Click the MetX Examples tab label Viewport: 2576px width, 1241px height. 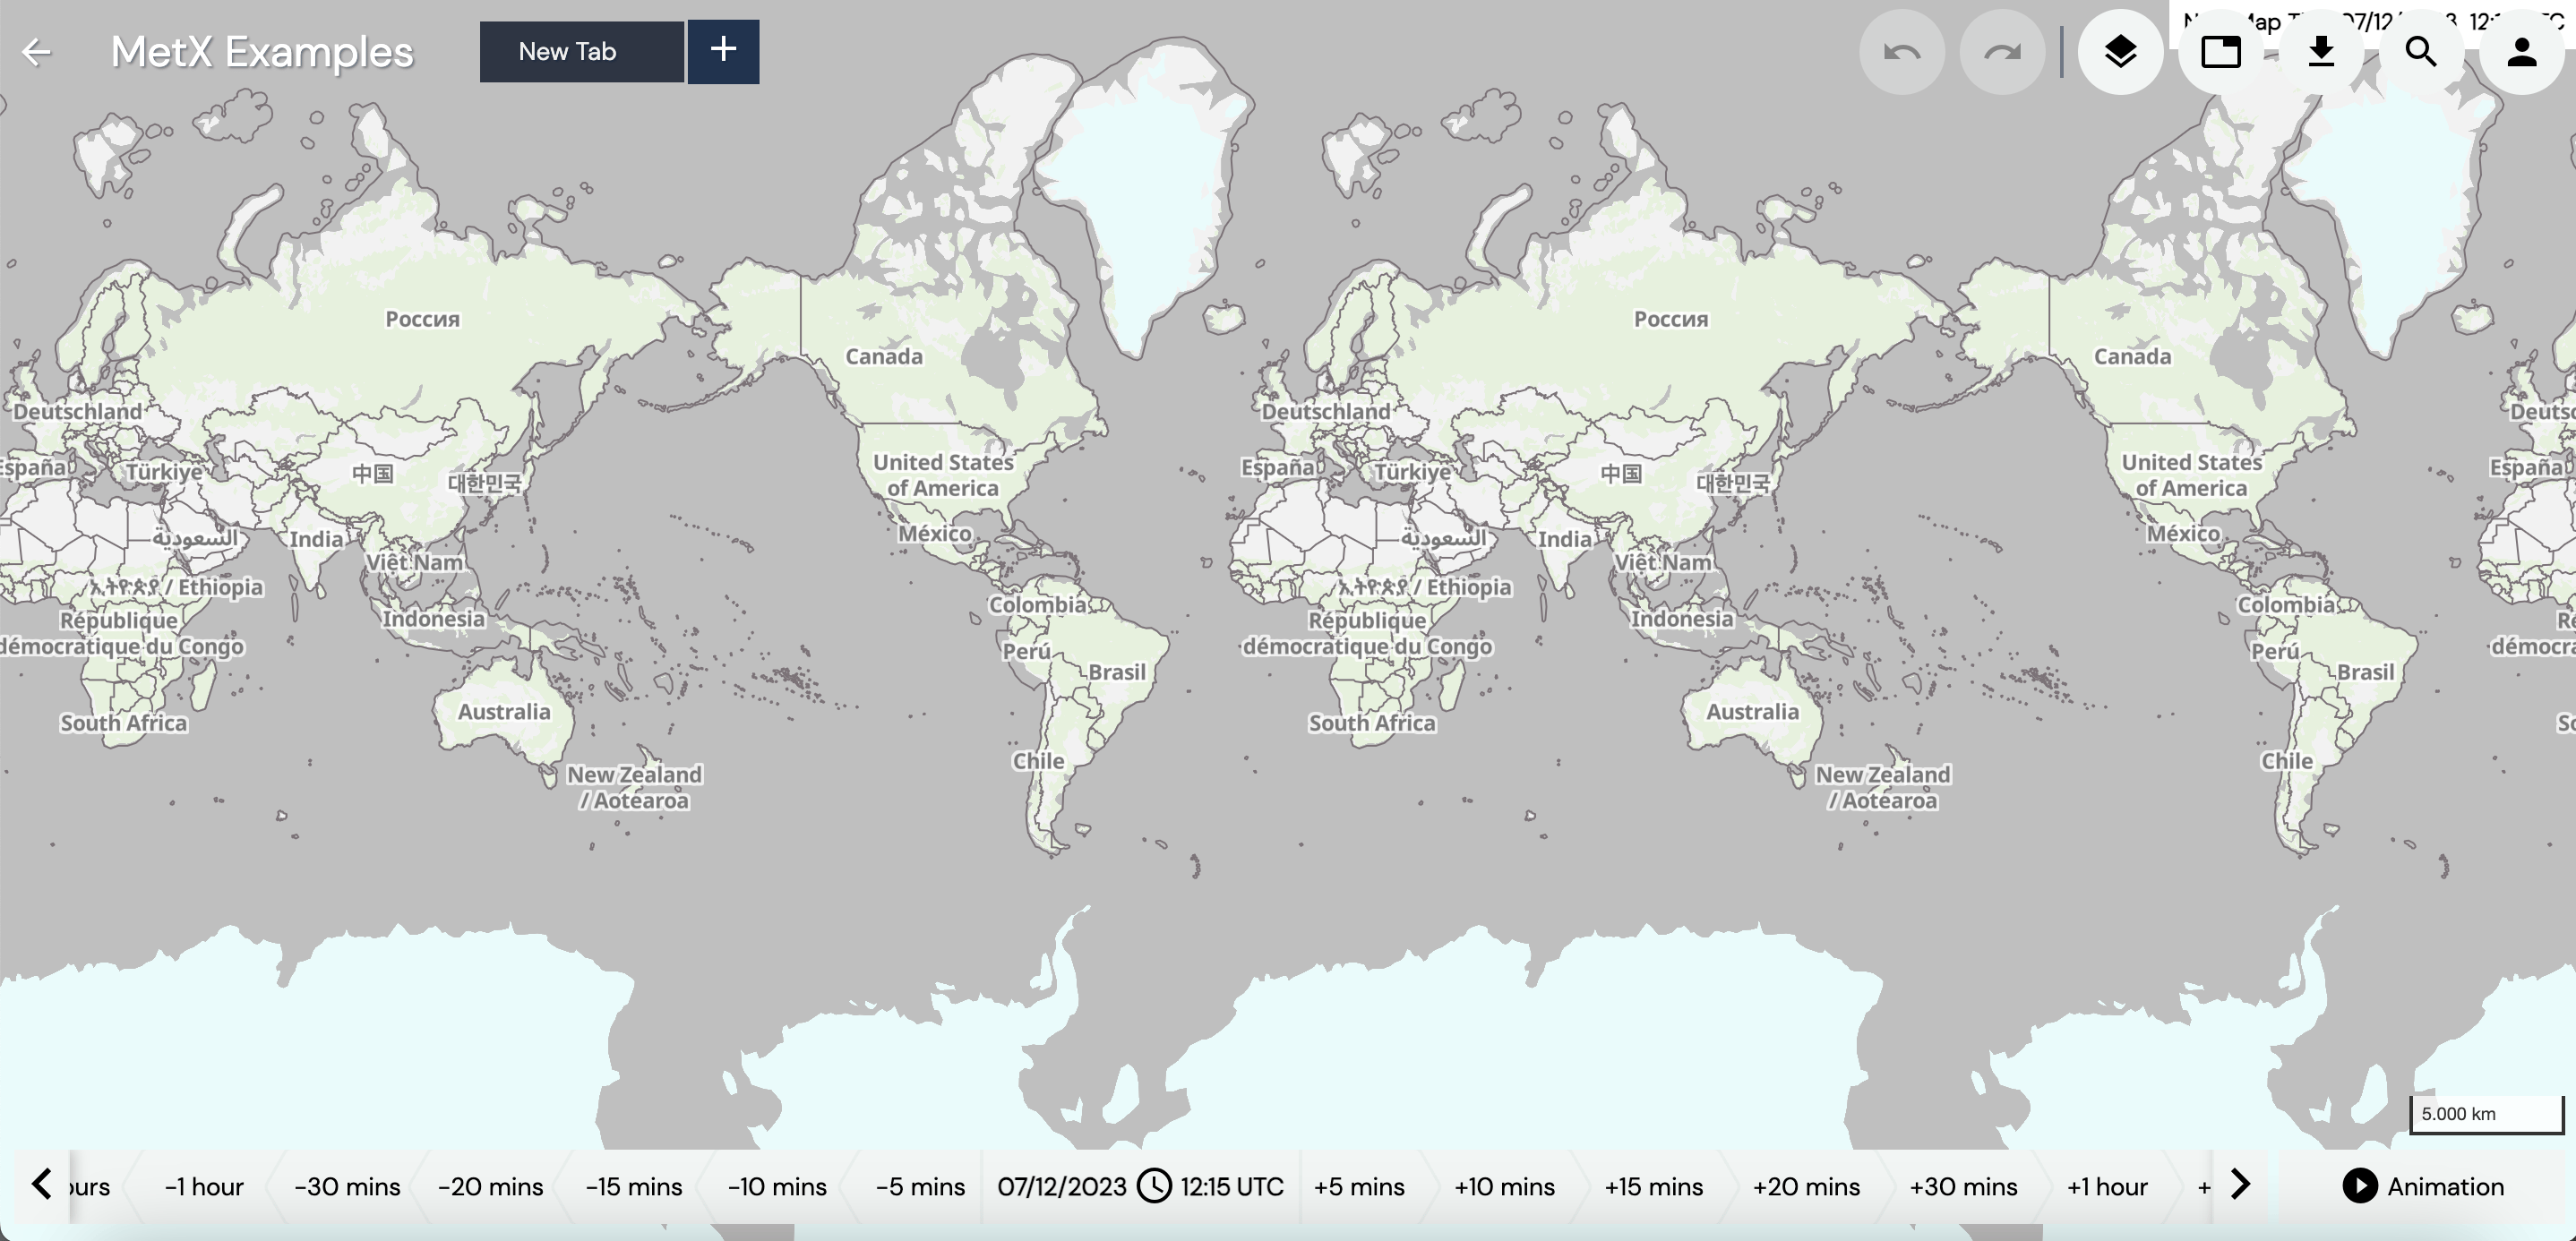(x=262, y=51)
